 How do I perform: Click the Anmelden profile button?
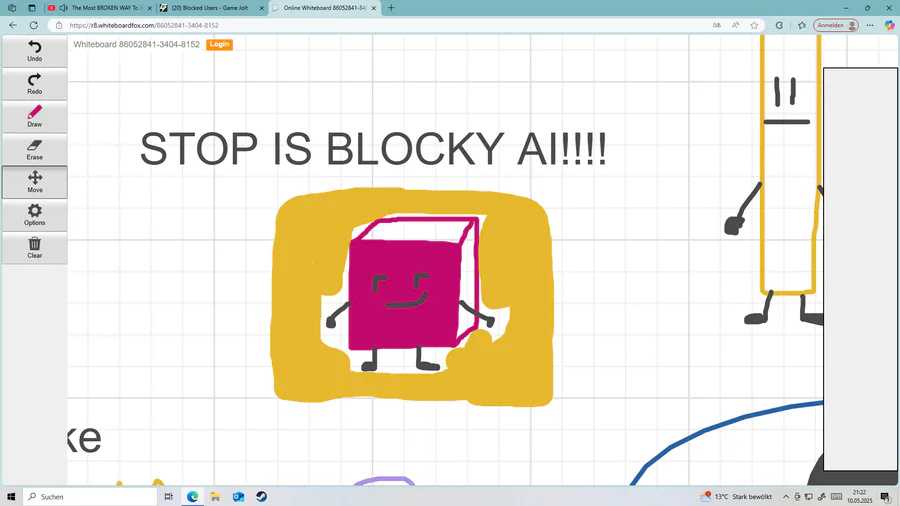(x=836, y=25)
